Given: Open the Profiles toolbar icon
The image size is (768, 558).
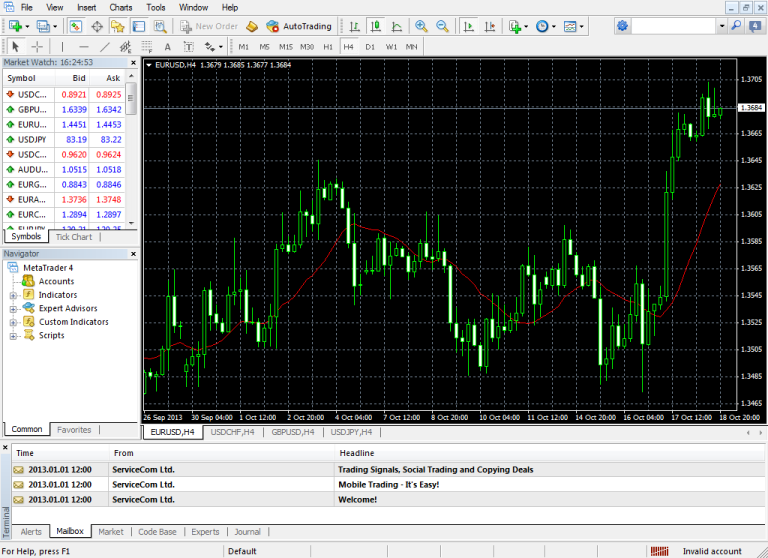Looking at the screenshot, I should coord(43,26).
